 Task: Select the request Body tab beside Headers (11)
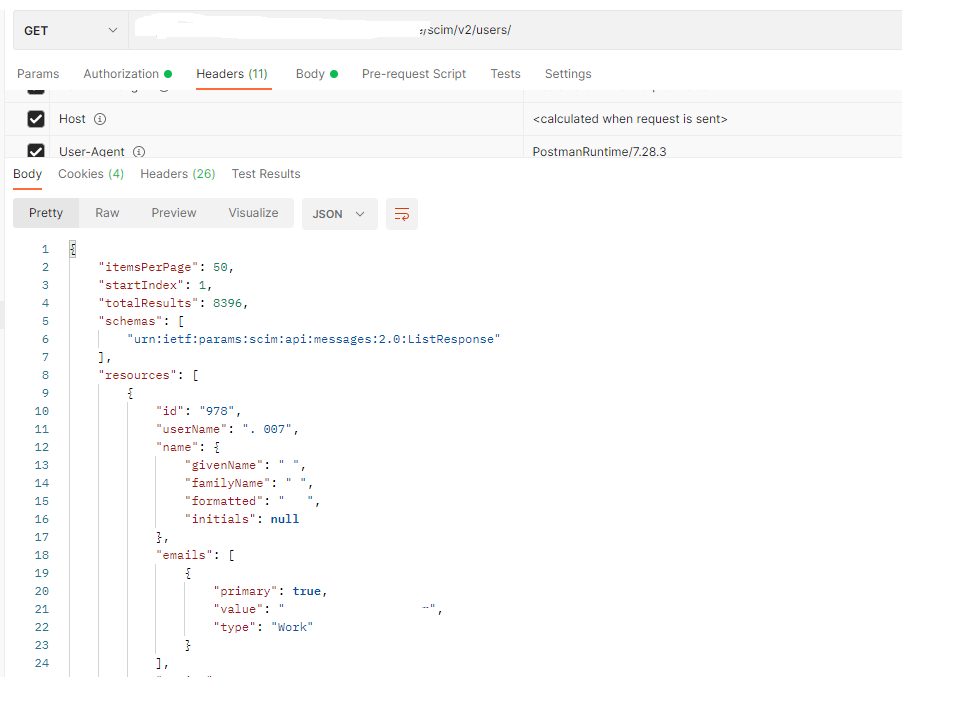coord(316,74)
